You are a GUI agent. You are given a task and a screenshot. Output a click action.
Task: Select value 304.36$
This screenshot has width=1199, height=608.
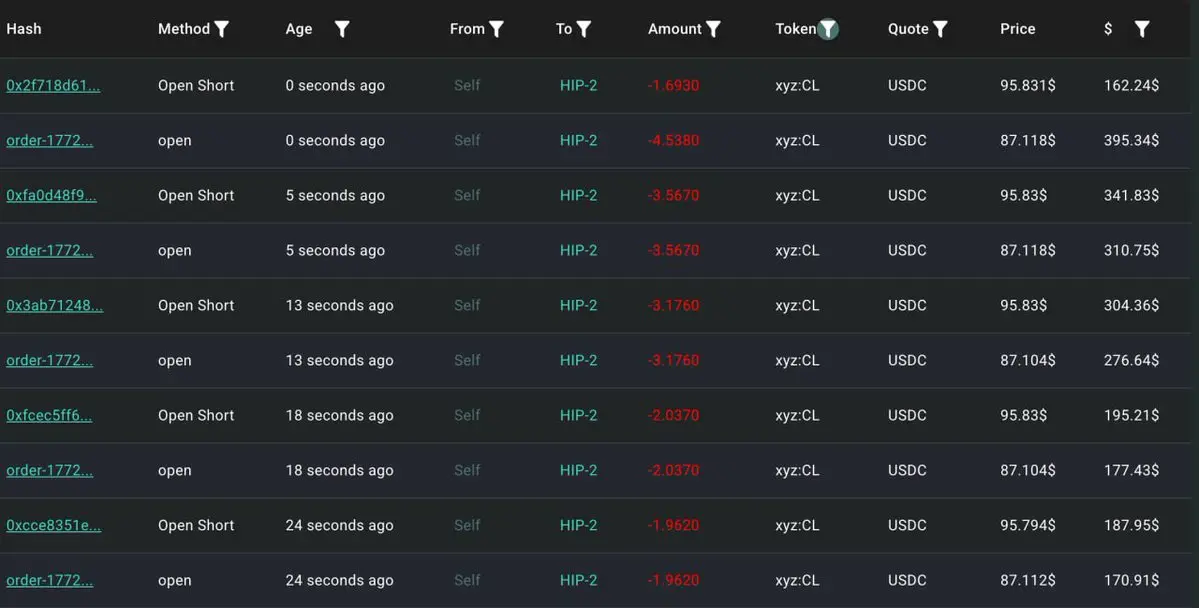(x=1131, y=306)
